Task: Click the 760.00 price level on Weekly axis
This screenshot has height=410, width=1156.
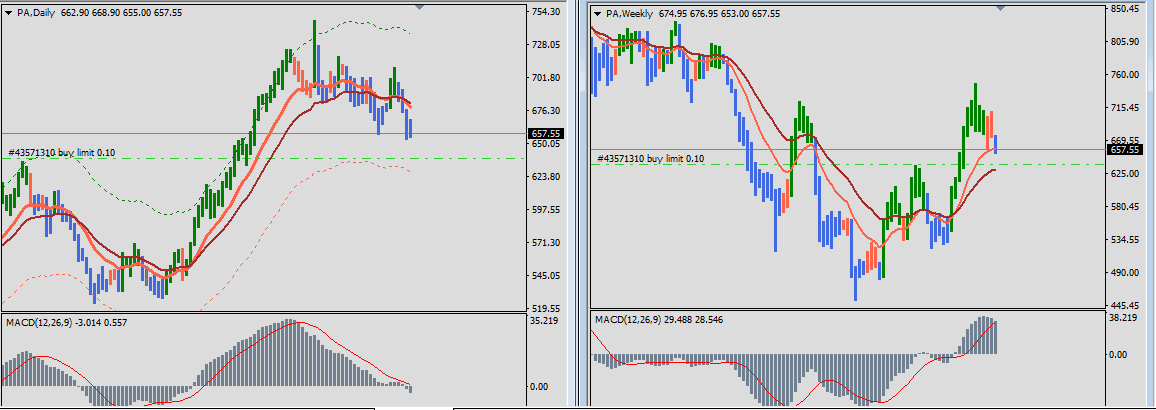Action: pyautogui.click(x=1124, y=74)
